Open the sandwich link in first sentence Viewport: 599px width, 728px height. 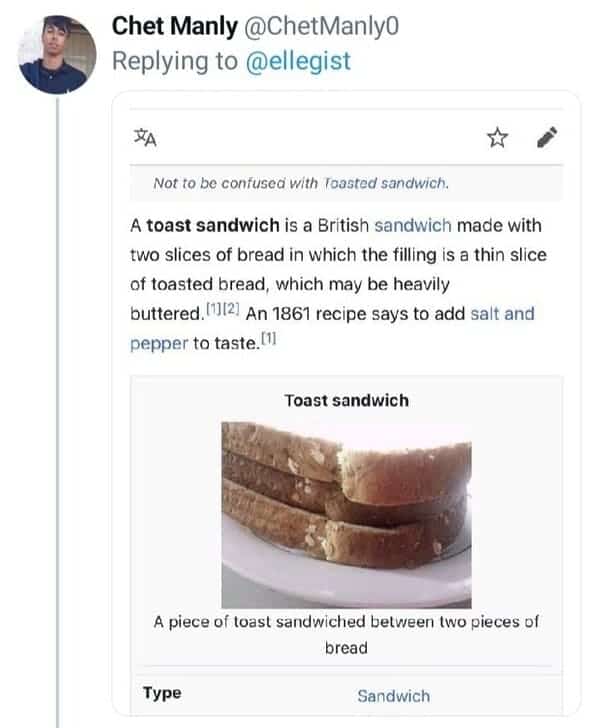pyautogui.click(x=413, y=226)
